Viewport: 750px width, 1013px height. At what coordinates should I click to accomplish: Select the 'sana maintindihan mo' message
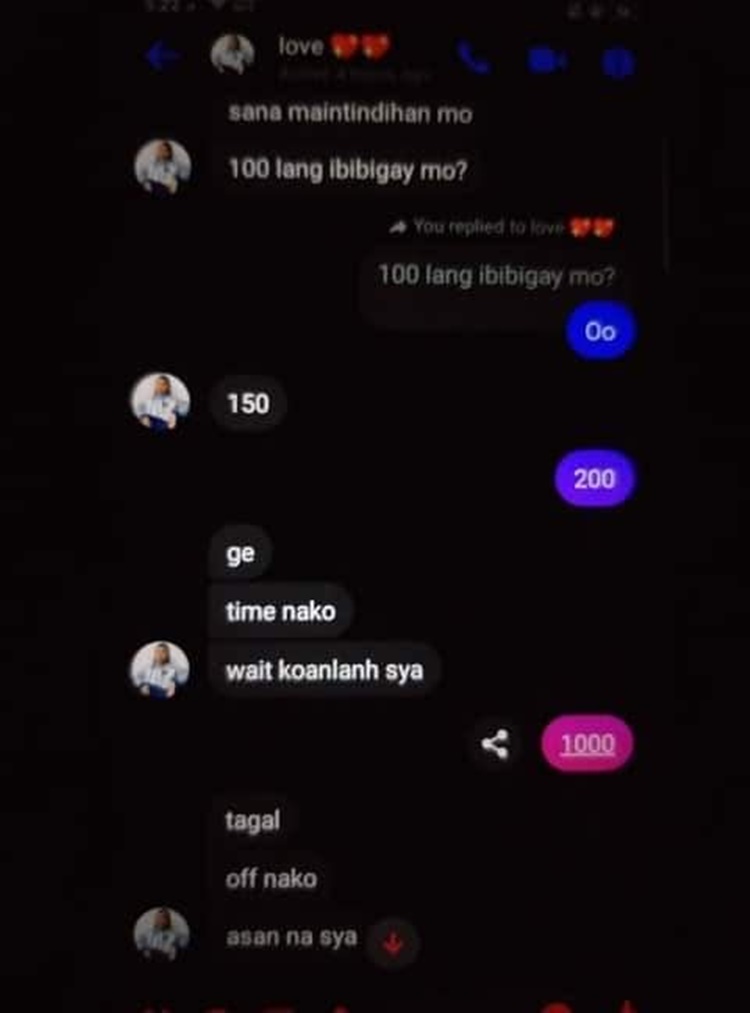coord(349,113)
